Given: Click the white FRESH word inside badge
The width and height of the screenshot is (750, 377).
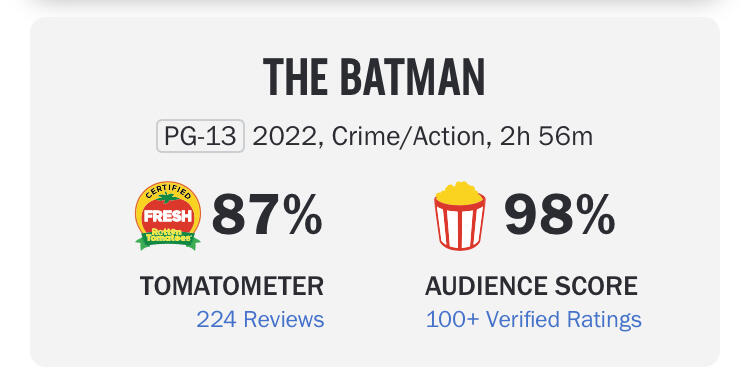Looking at the screenshot, I should click(168, 216).
